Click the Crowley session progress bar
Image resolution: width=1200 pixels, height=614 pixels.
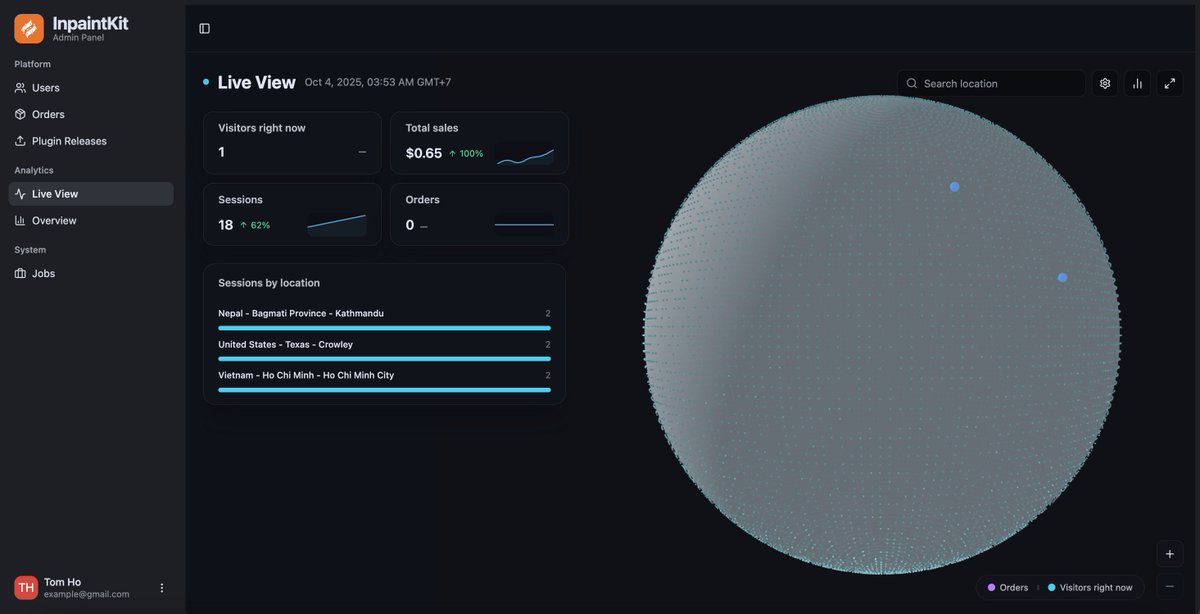tap(384, 359)
